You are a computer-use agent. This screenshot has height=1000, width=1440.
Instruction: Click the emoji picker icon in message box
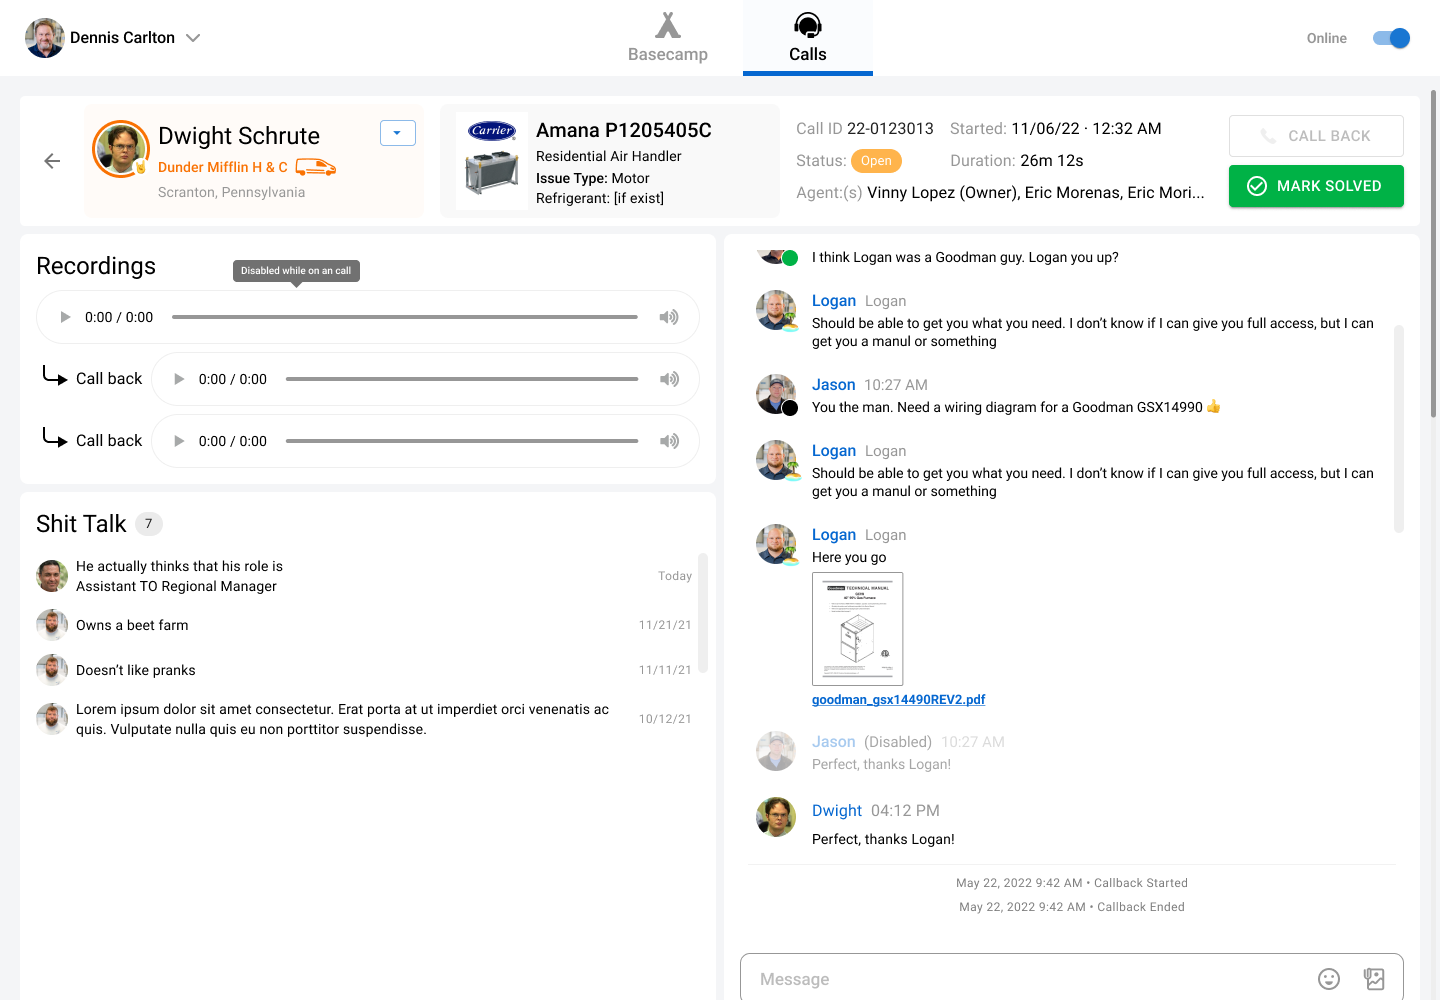tap(1328, 979)
